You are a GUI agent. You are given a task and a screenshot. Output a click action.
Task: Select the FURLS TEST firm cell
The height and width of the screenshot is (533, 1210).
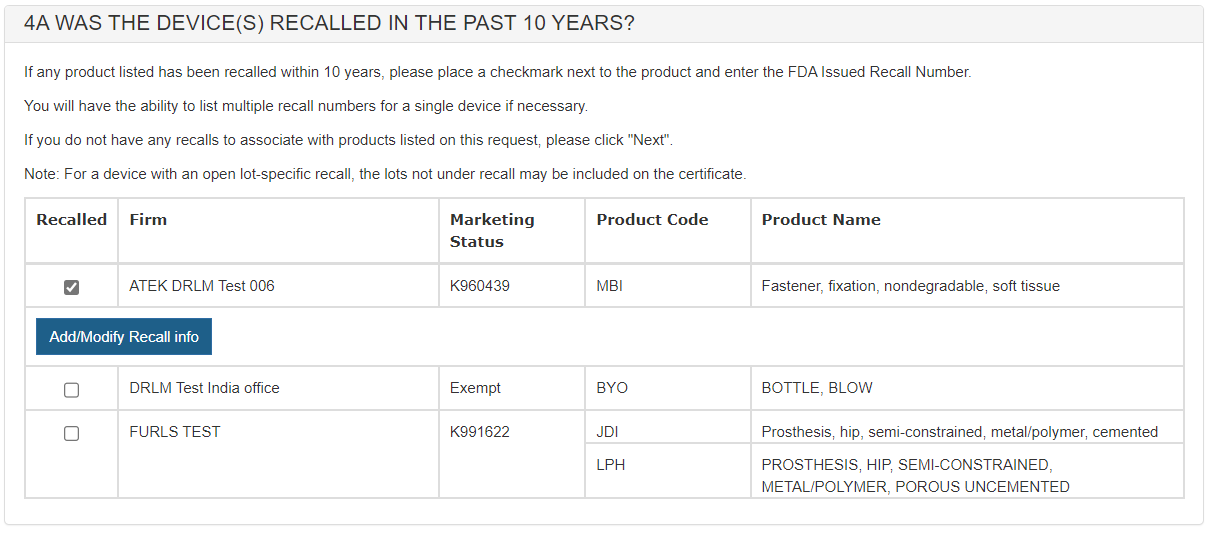pos(175,432)
